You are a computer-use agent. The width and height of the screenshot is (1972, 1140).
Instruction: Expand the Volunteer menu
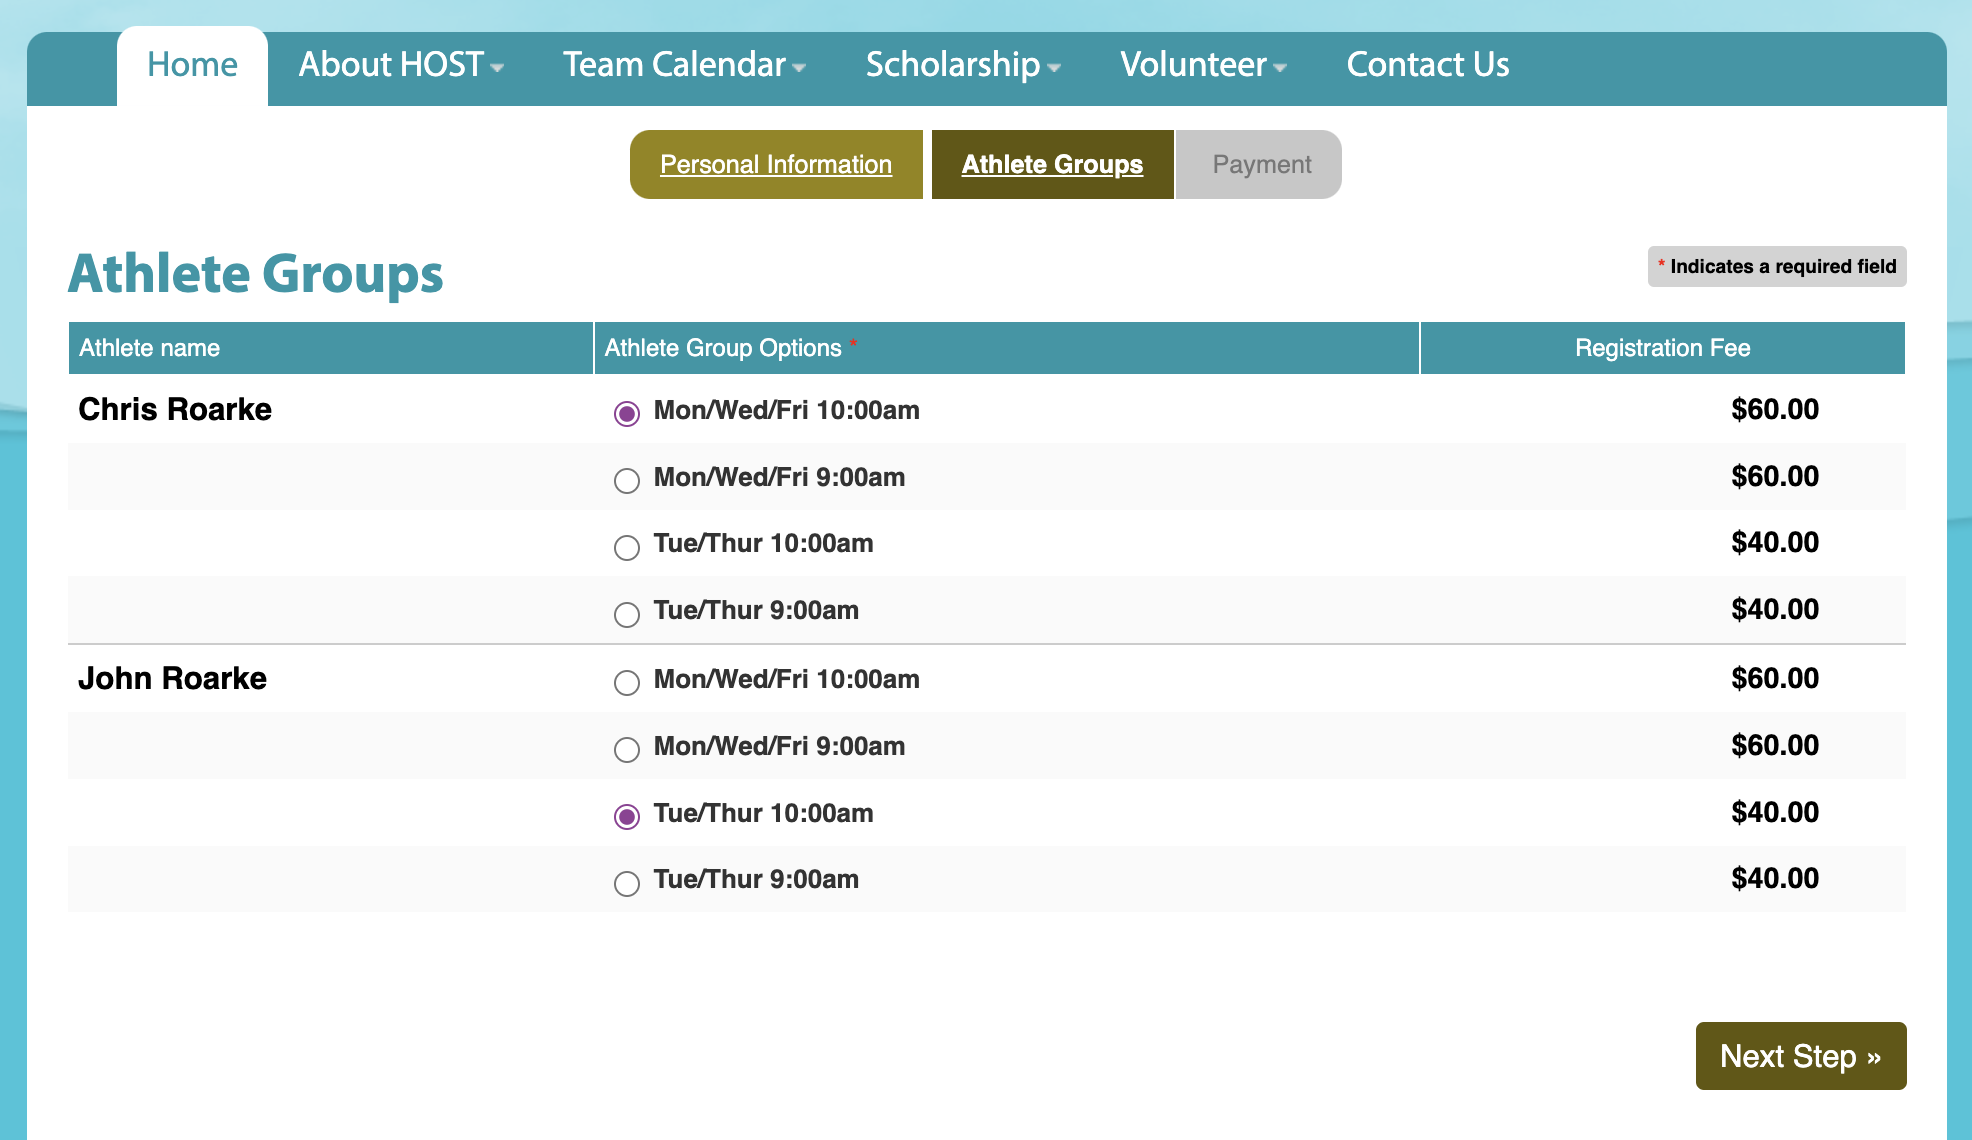(x=1203, y=65)
